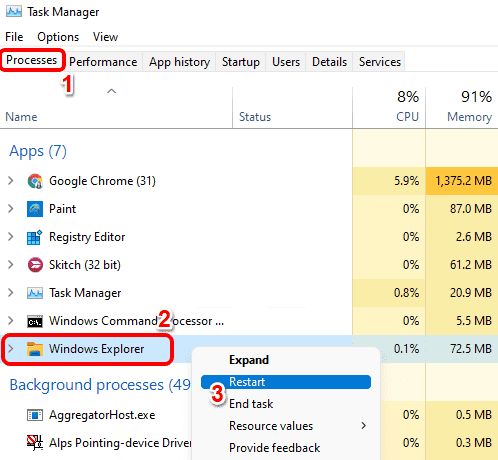The image size is (498, 460).
Task: Click the AggregatorHost.exe process icon
Action: 35,415
